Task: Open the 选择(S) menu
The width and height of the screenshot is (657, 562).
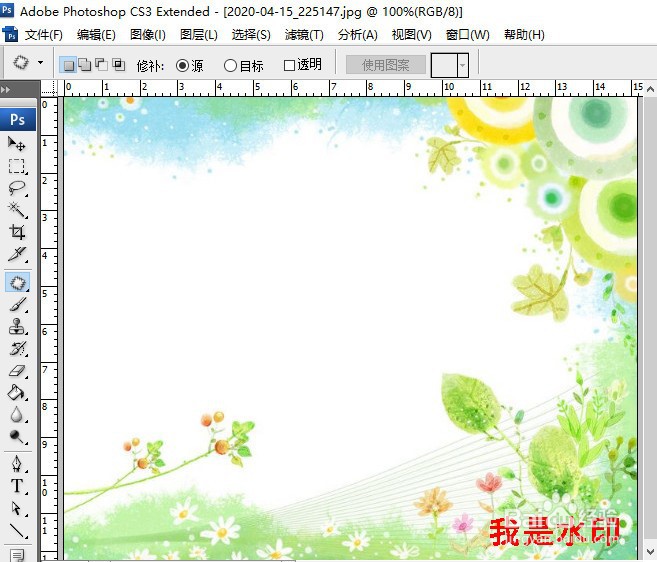Action: pyautogui.click(x=251, y=35)
